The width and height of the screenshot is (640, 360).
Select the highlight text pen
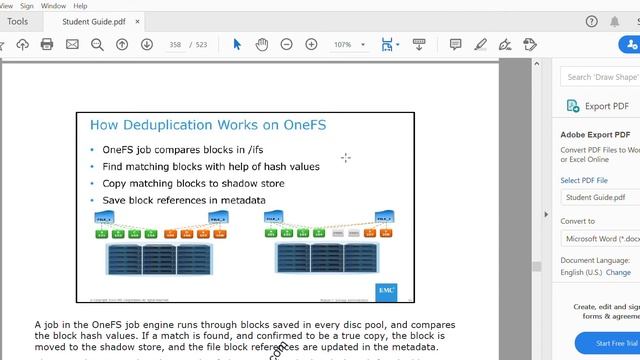coord(480,44)
